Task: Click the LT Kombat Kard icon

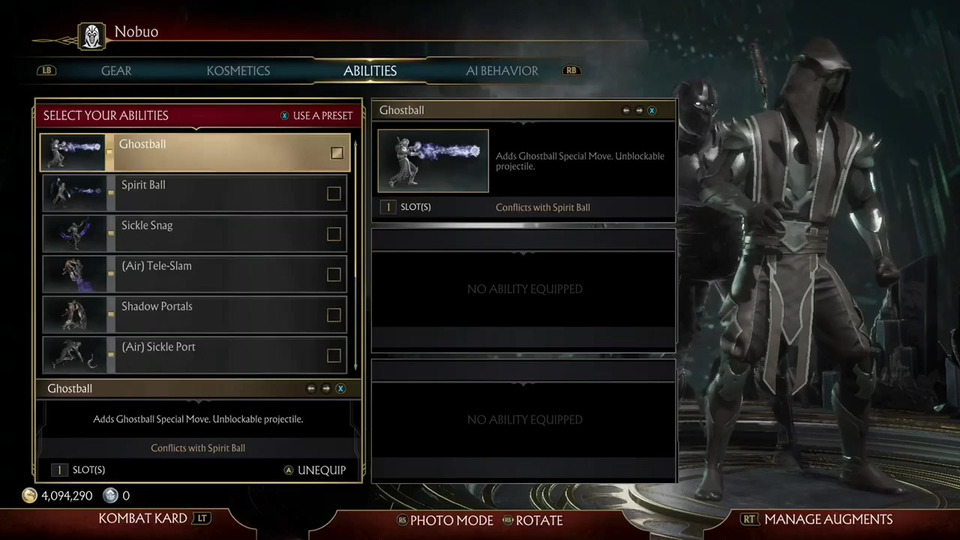Action: [201, 519]
